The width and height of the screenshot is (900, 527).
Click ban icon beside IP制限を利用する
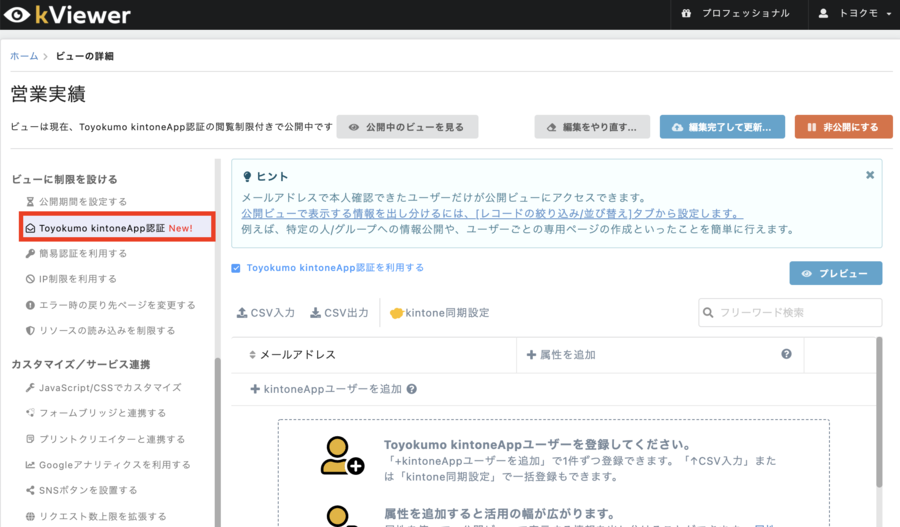point(30,279)
